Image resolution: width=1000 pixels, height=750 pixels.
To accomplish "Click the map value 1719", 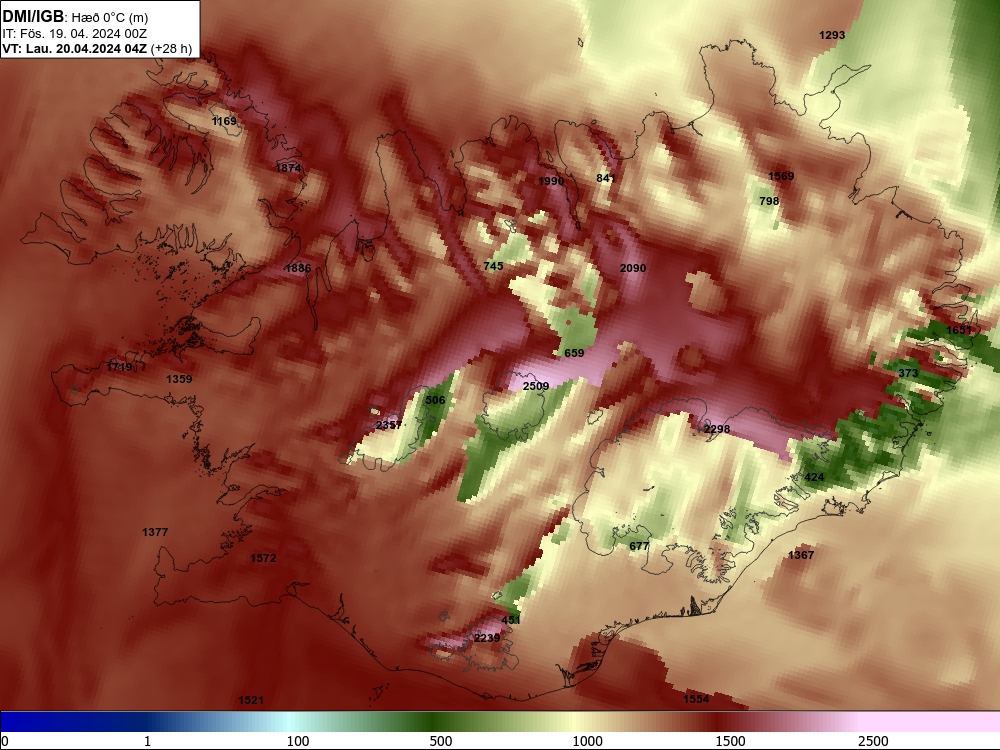I will (x=119, y=367).
